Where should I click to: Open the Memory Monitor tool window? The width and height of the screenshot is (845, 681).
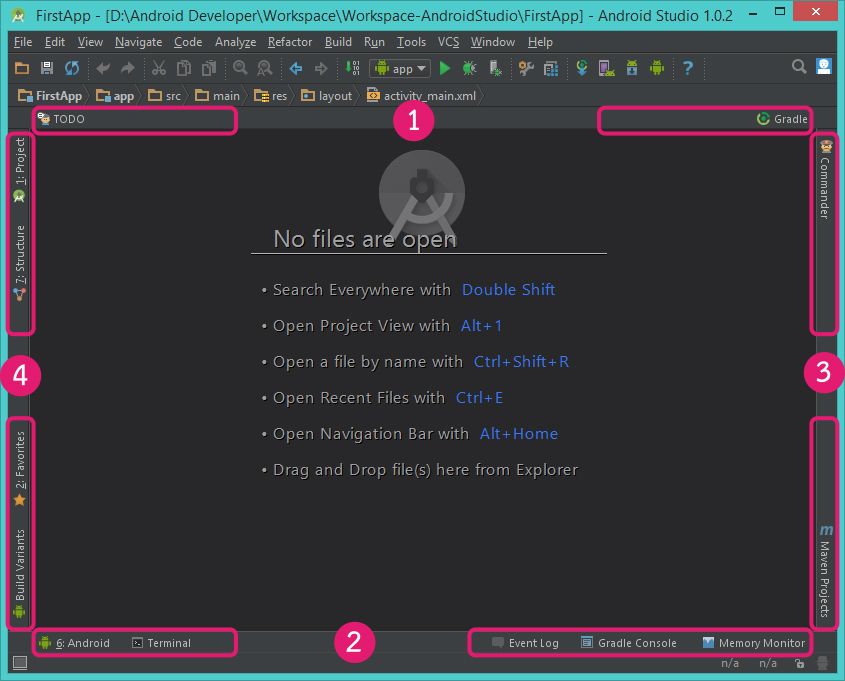click(754, 643)
